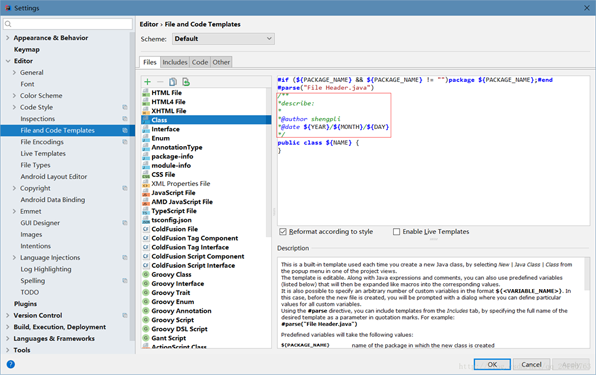Expand Appearance & Behavior section
The width and height of the screenshot is (596, 375).
(8, 38)
